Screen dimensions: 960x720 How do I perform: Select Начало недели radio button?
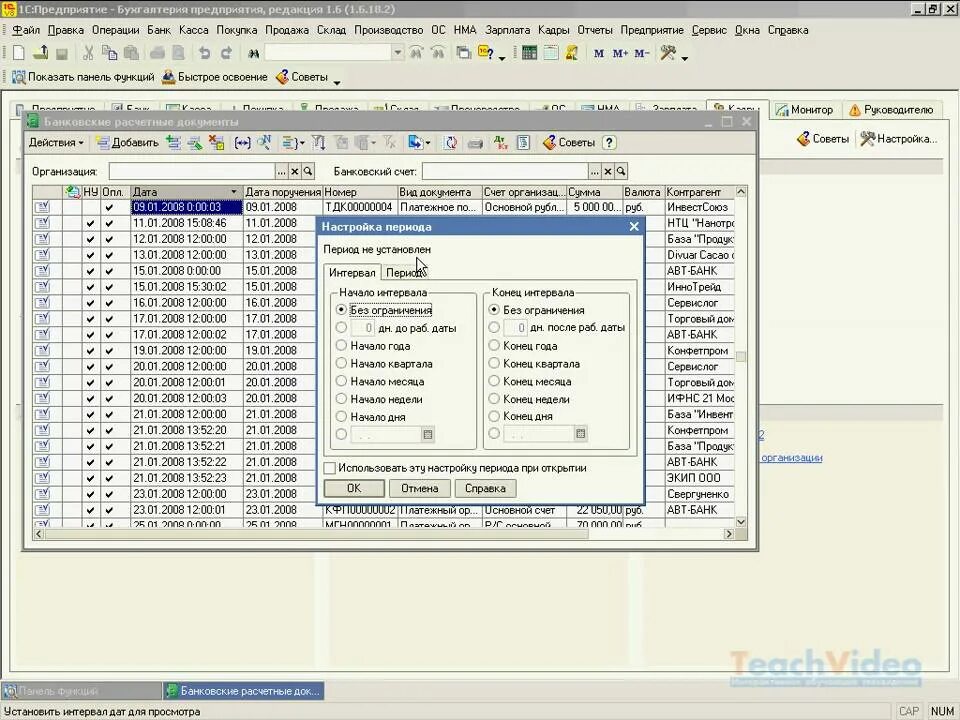click(x=342, y=399)
